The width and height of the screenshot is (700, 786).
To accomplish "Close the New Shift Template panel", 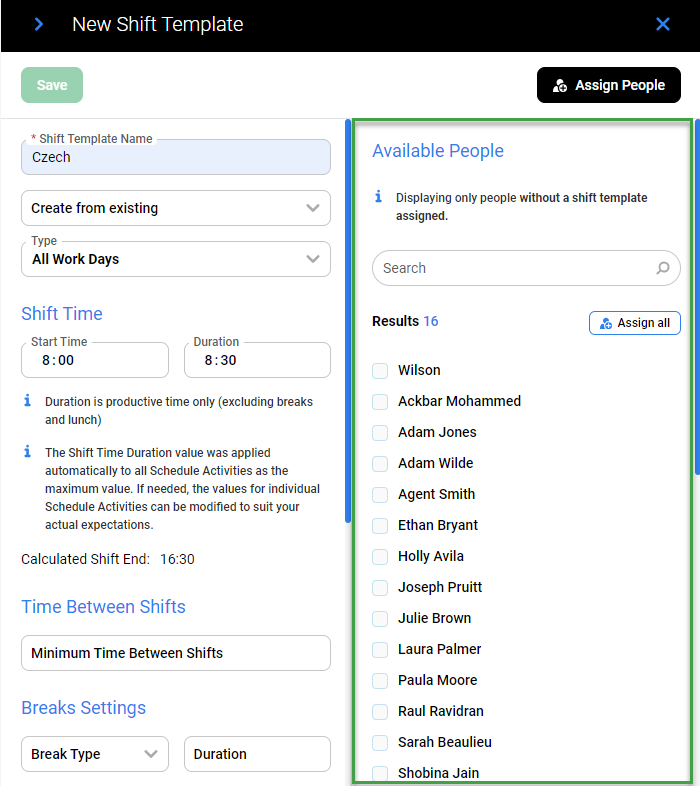I will click(662, 24).
